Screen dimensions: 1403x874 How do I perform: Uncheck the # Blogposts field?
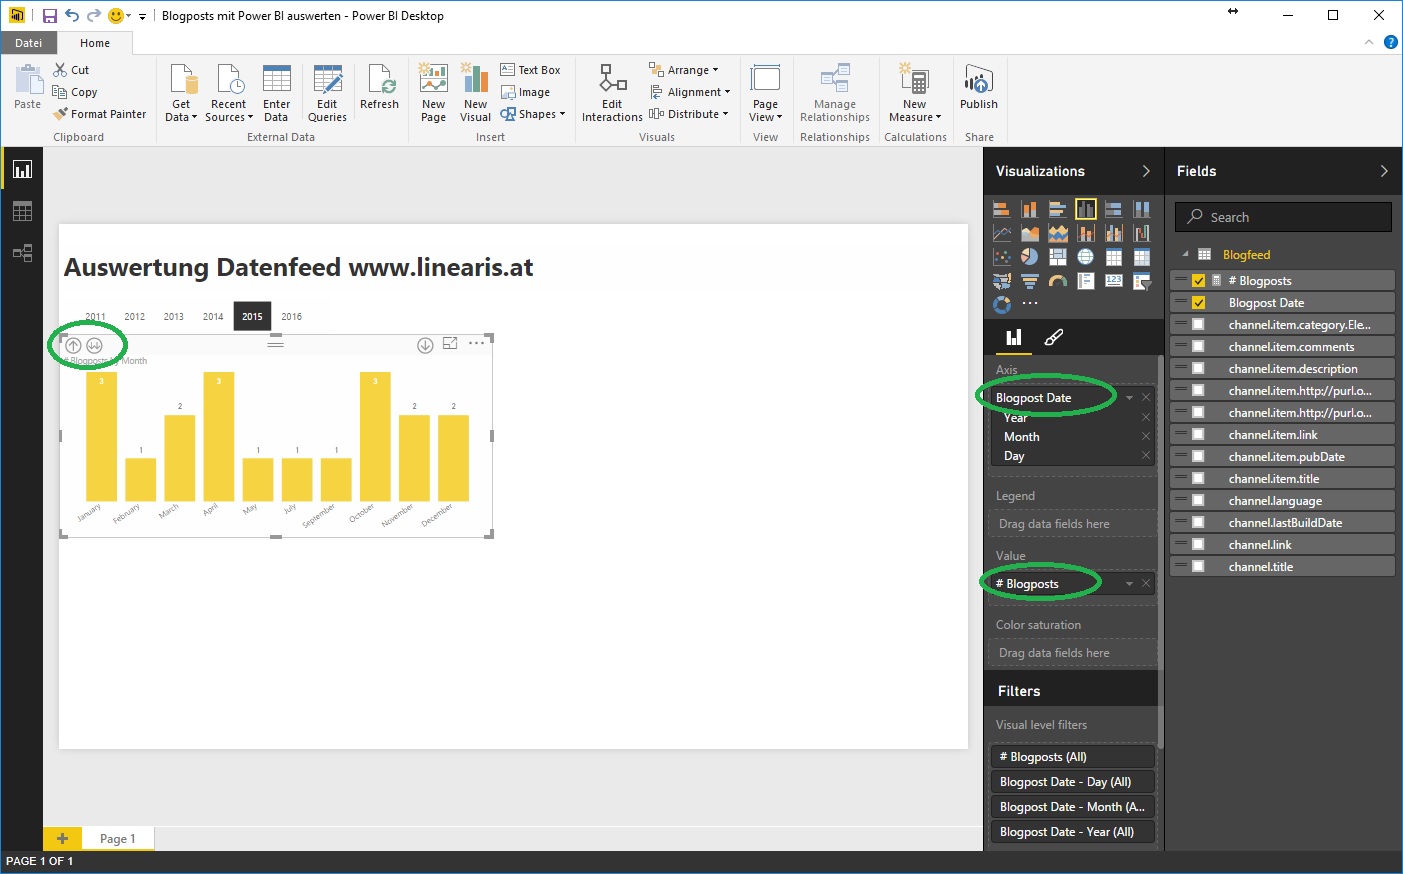click(x=1198, y=281)
